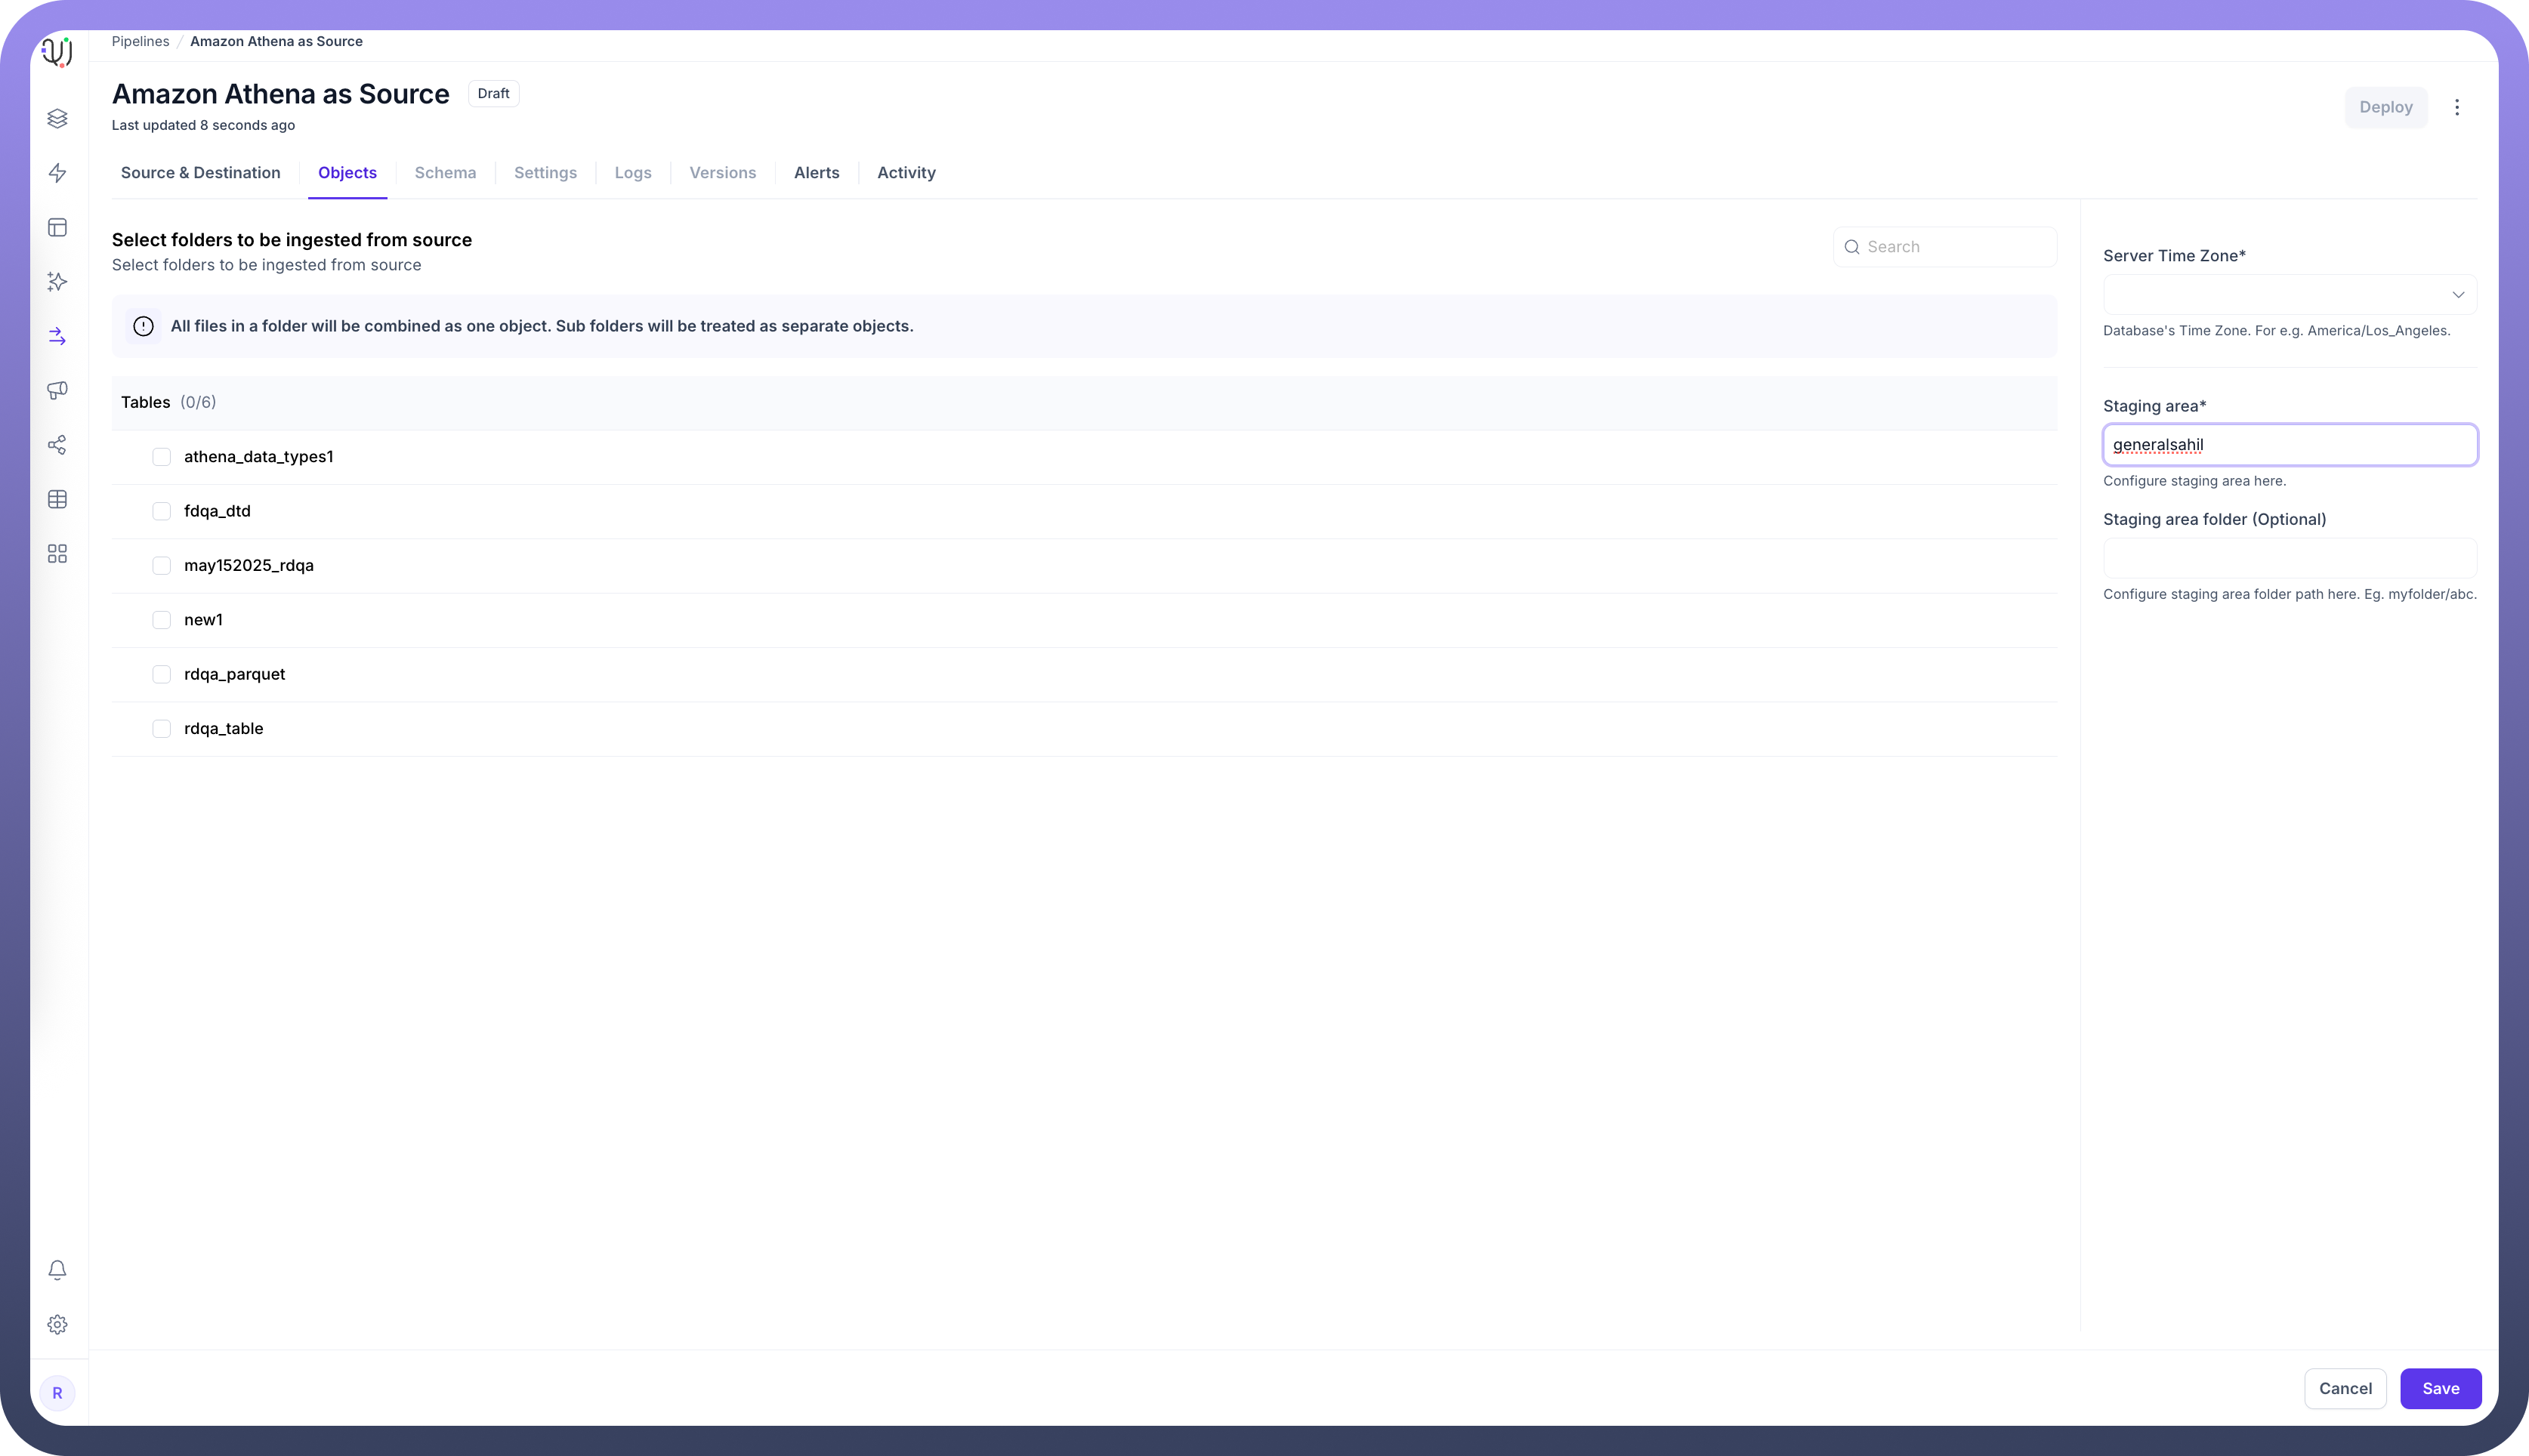The height and width of the screenshot is (1456, 2529).
Task: Open the three-dot more options menu
Action: (2456, 107)
